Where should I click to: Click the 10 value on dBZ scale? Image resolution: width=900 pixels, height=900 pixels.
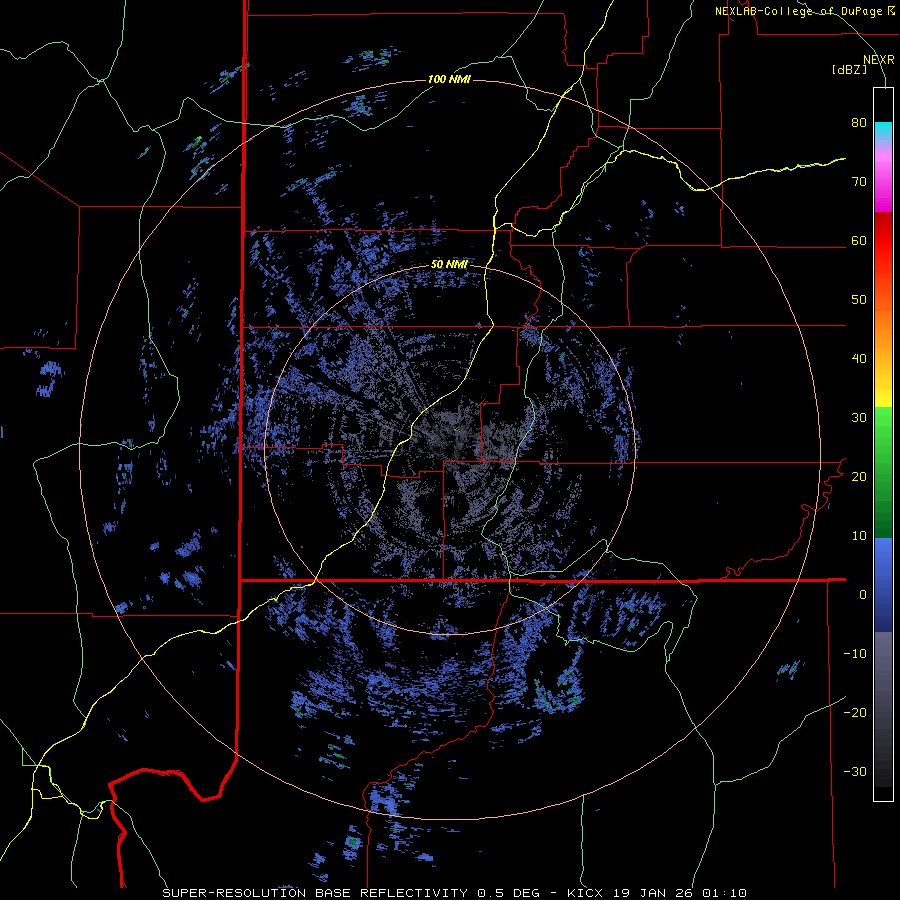coord(859,536)
